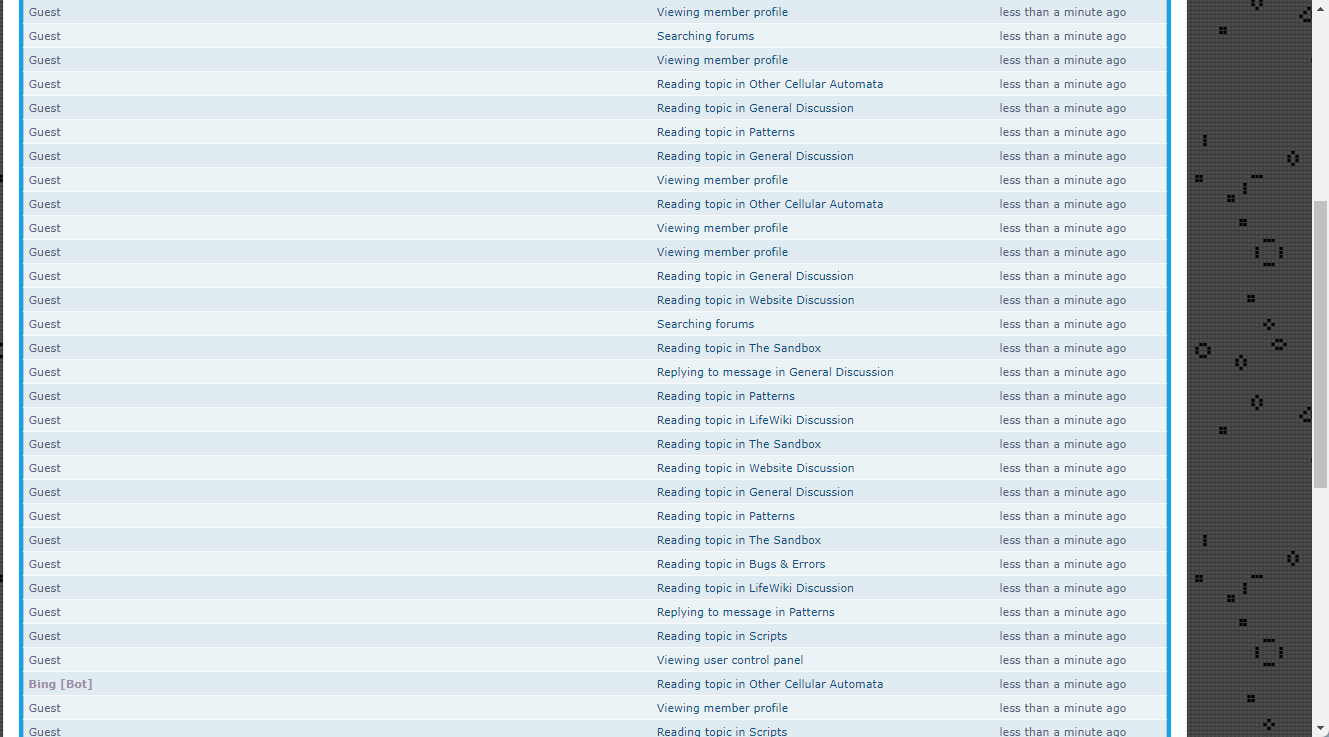
Task: Click "Replying to message in General Discussion"
Action: click(775, 372)
